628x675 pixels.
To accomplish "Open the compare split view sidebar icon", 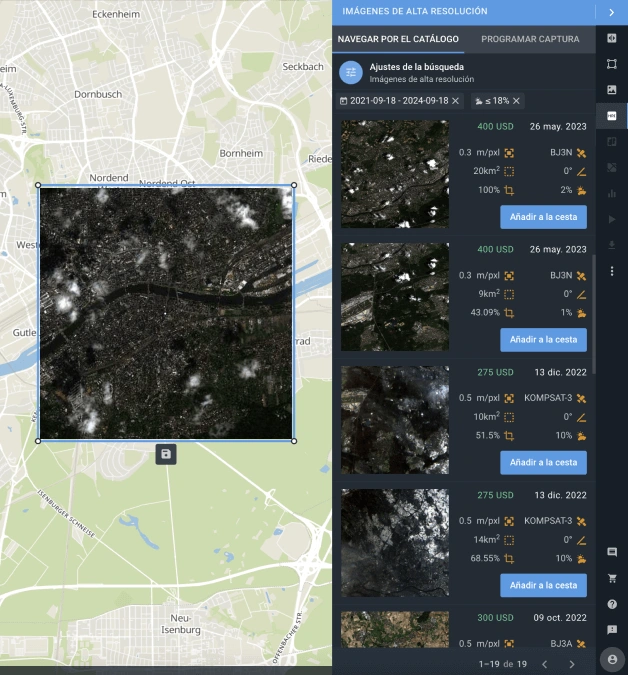I will tap(612, 38).
